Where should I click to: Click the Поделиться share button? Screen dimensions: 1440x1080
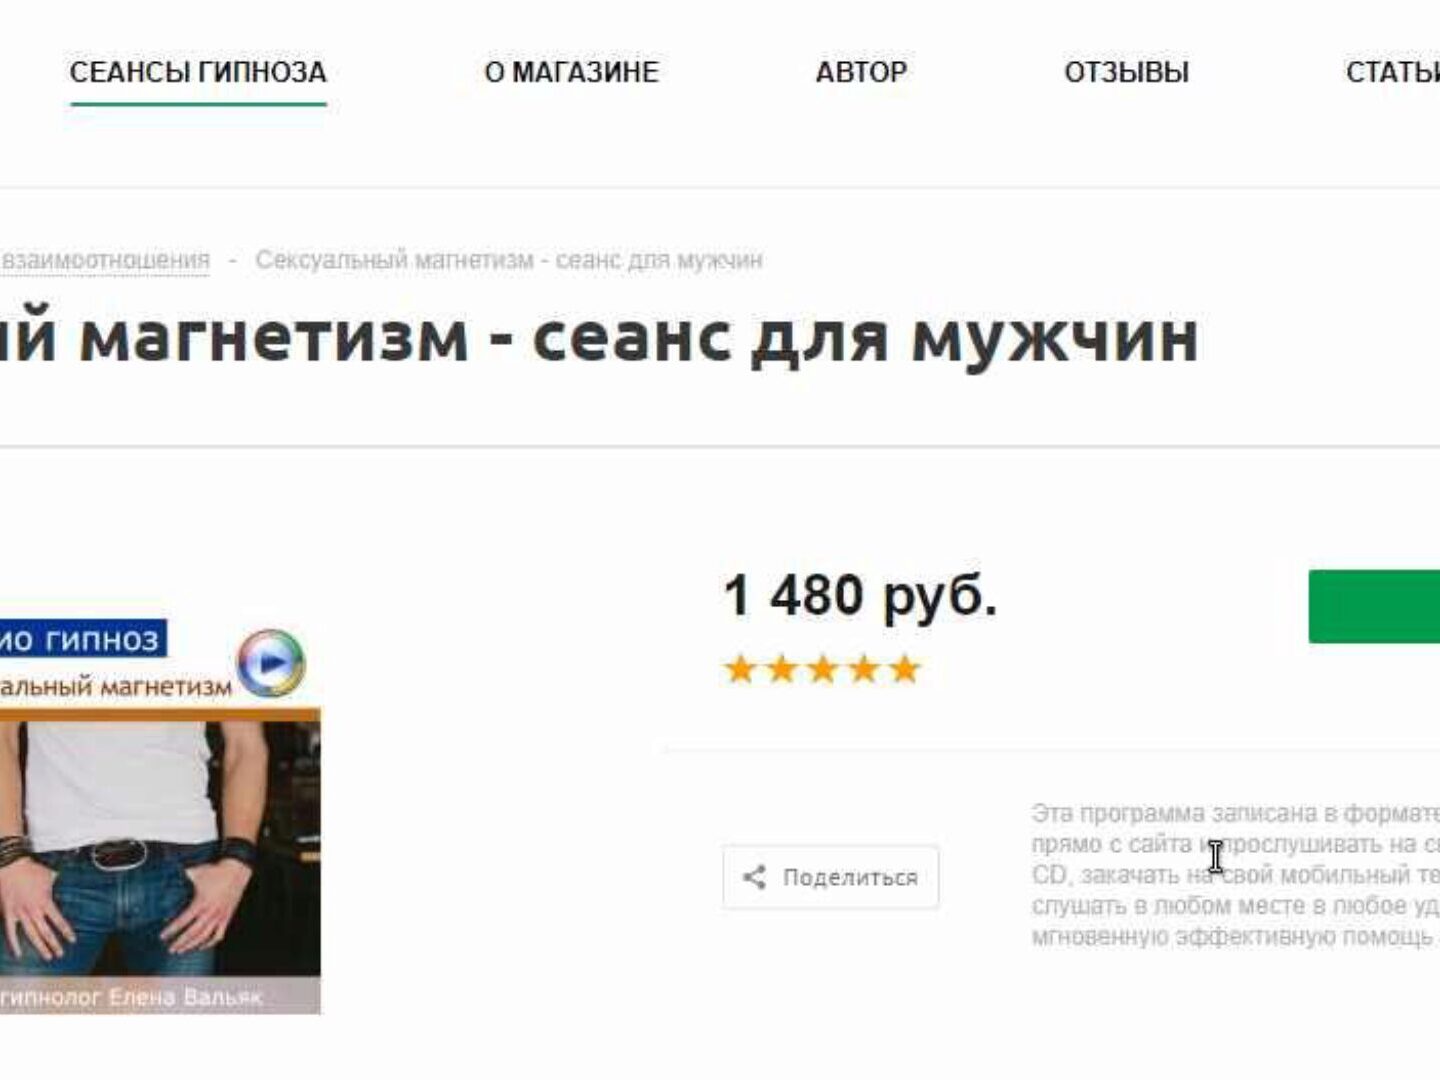click(x=831, y=877)
